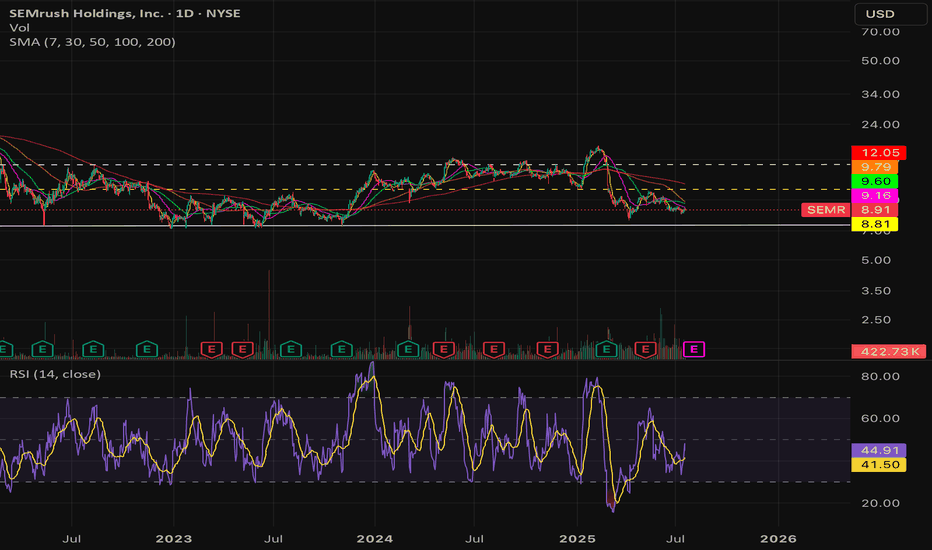
Task: Click the 70.00 price axis label
Action: click(880, 32)
